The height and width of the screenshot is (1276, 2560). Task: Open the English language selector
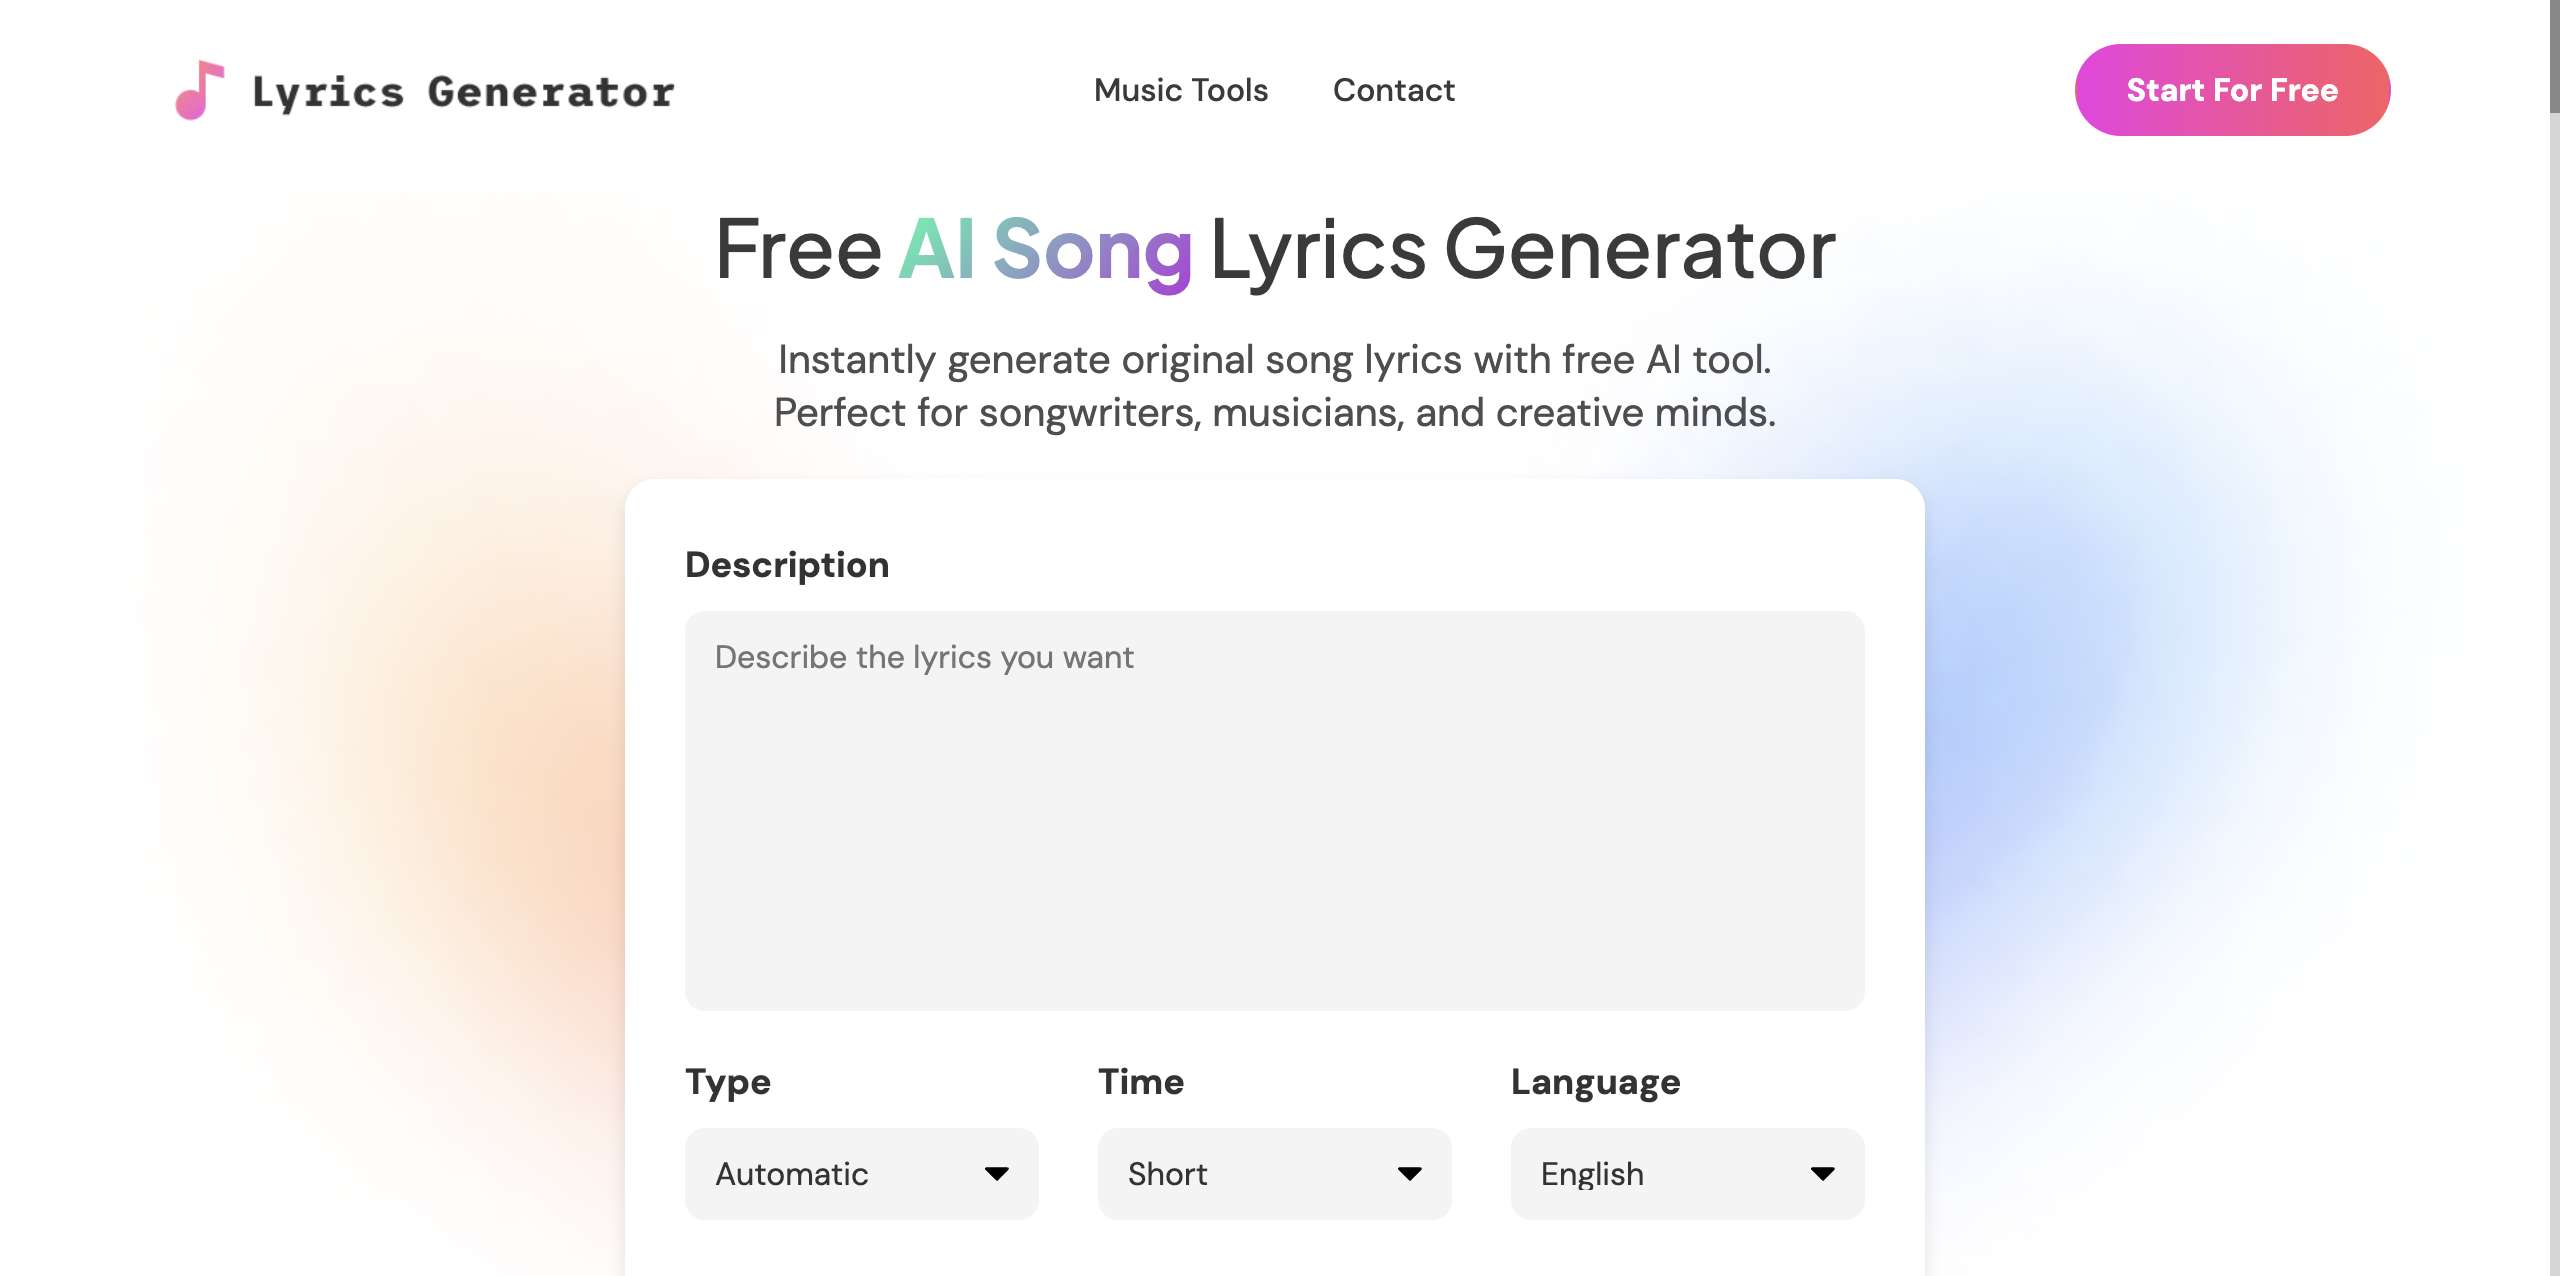[1686, 1173]
